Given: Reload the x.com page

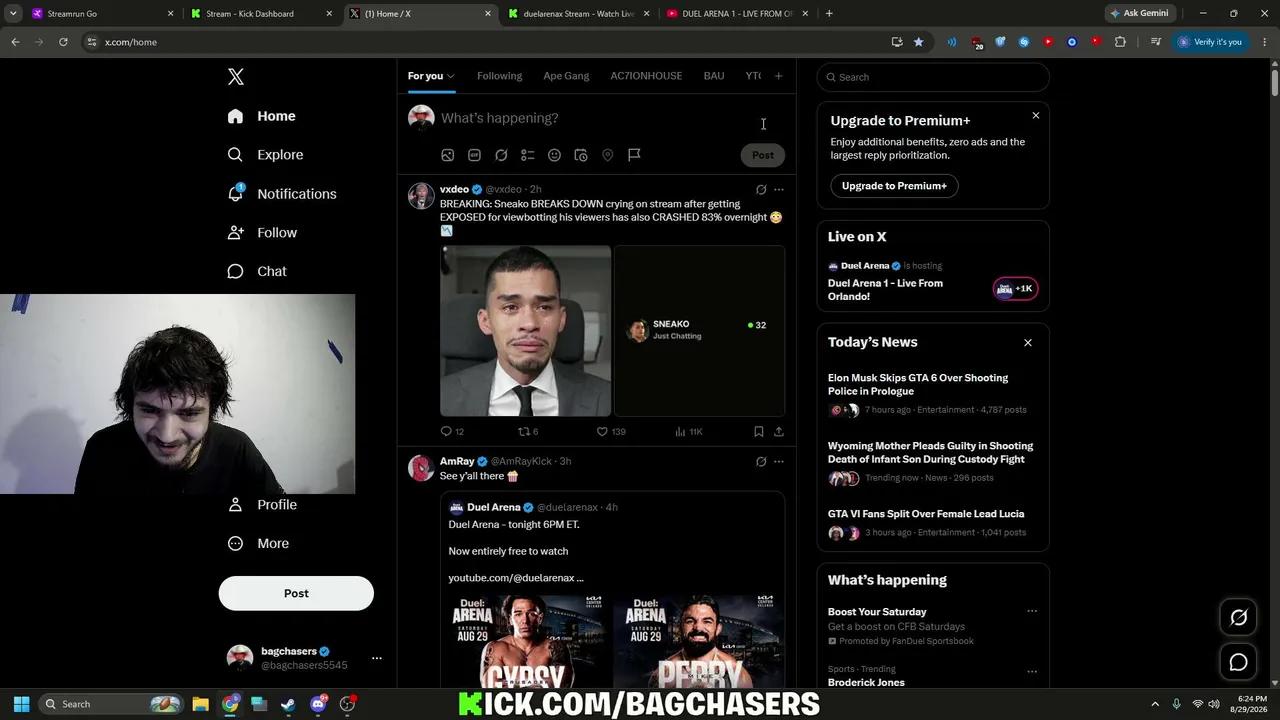Looking at the screenshot, I should [63, 42].
